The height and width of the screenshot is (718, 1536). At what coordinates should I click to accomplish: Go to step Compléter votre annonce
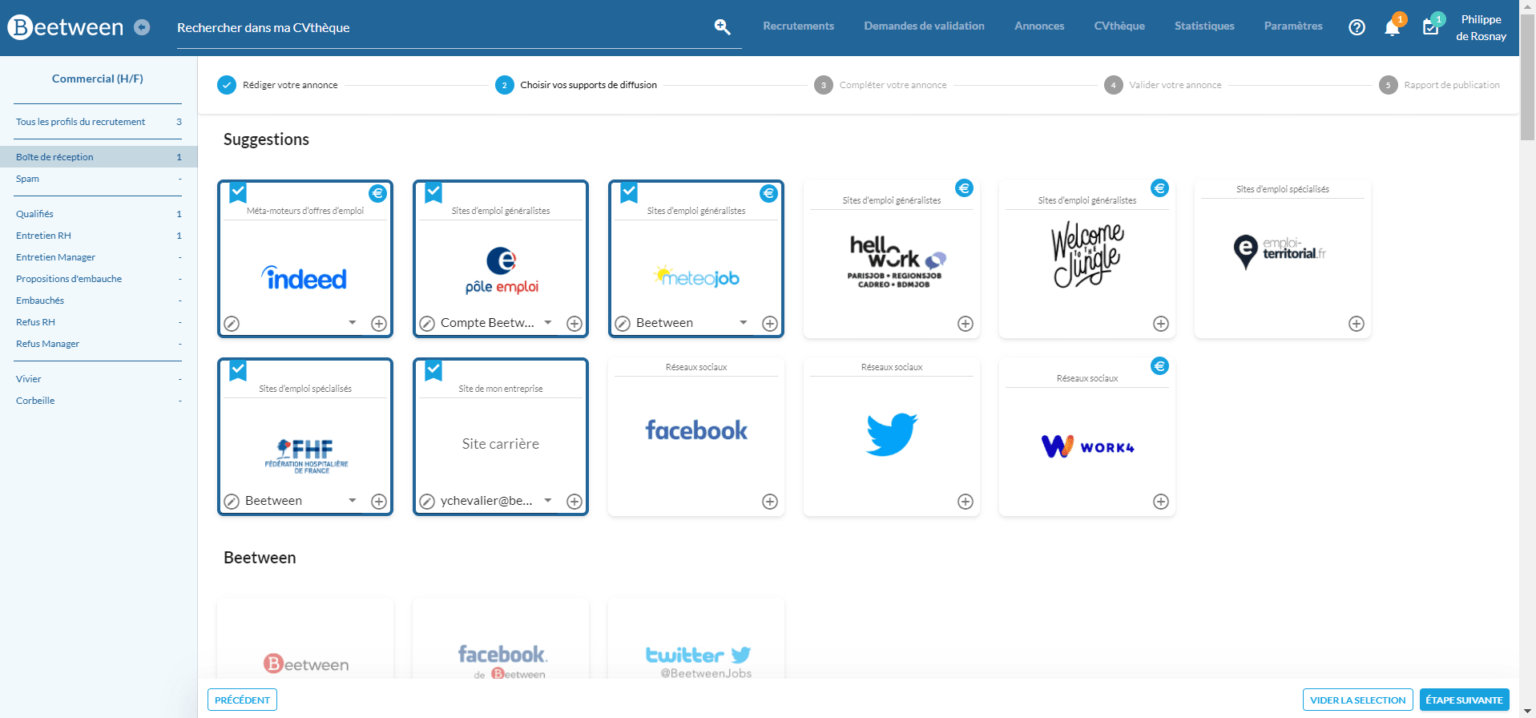tap(880, 85)
